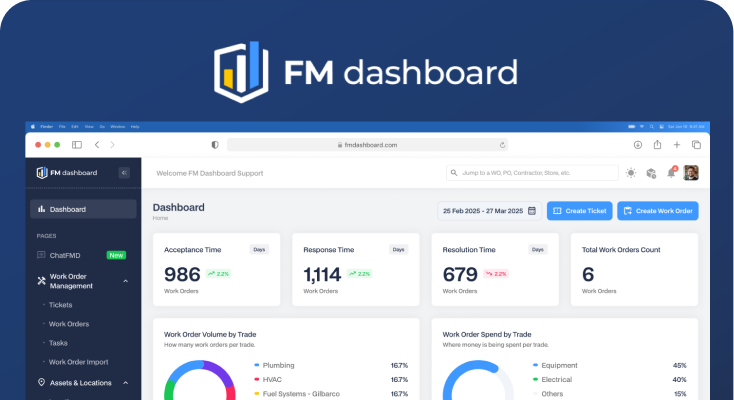The height and width of the screenshot is (400, 734).
Task: Click the Safari share icon
Action: pyautogui.click(x=657, y=144)
